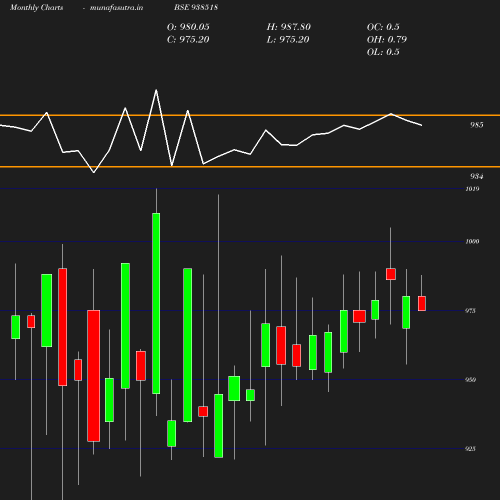
Task: Click the close value 'C: 975.20'
Action: [188, 40]
